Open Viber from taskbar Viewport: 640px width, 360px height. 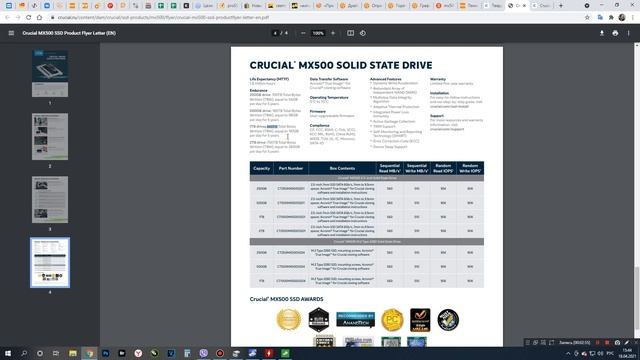203,353
